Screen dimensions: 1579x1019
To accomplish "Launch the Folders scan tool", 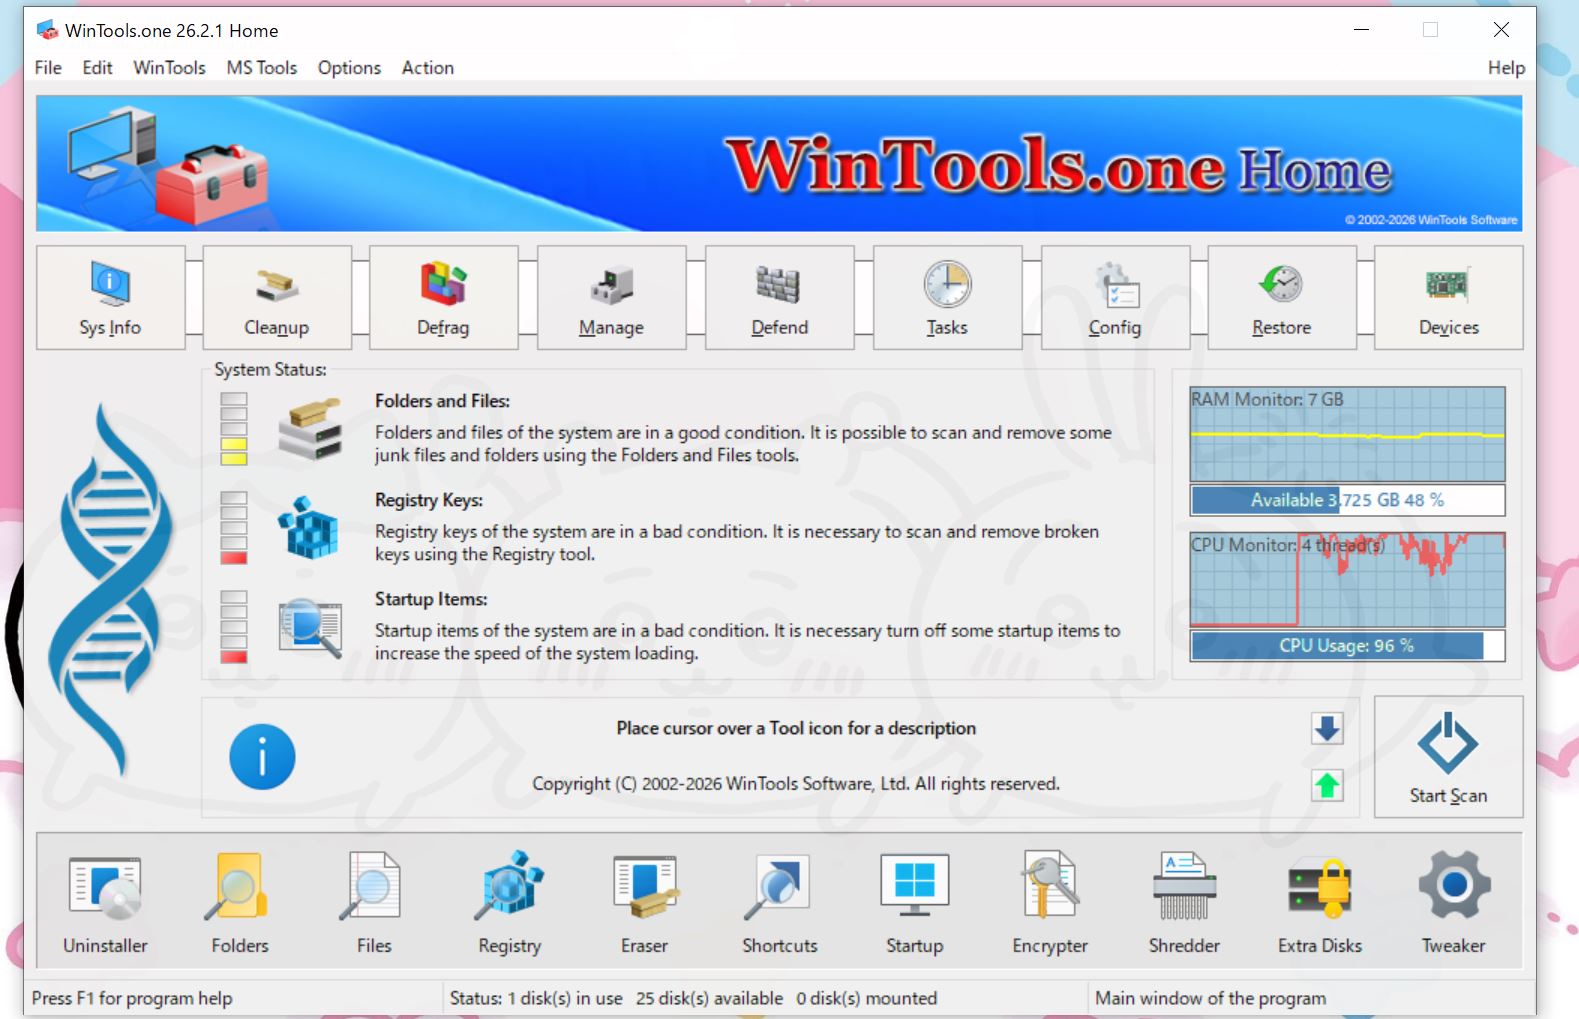I will [240, 902].
